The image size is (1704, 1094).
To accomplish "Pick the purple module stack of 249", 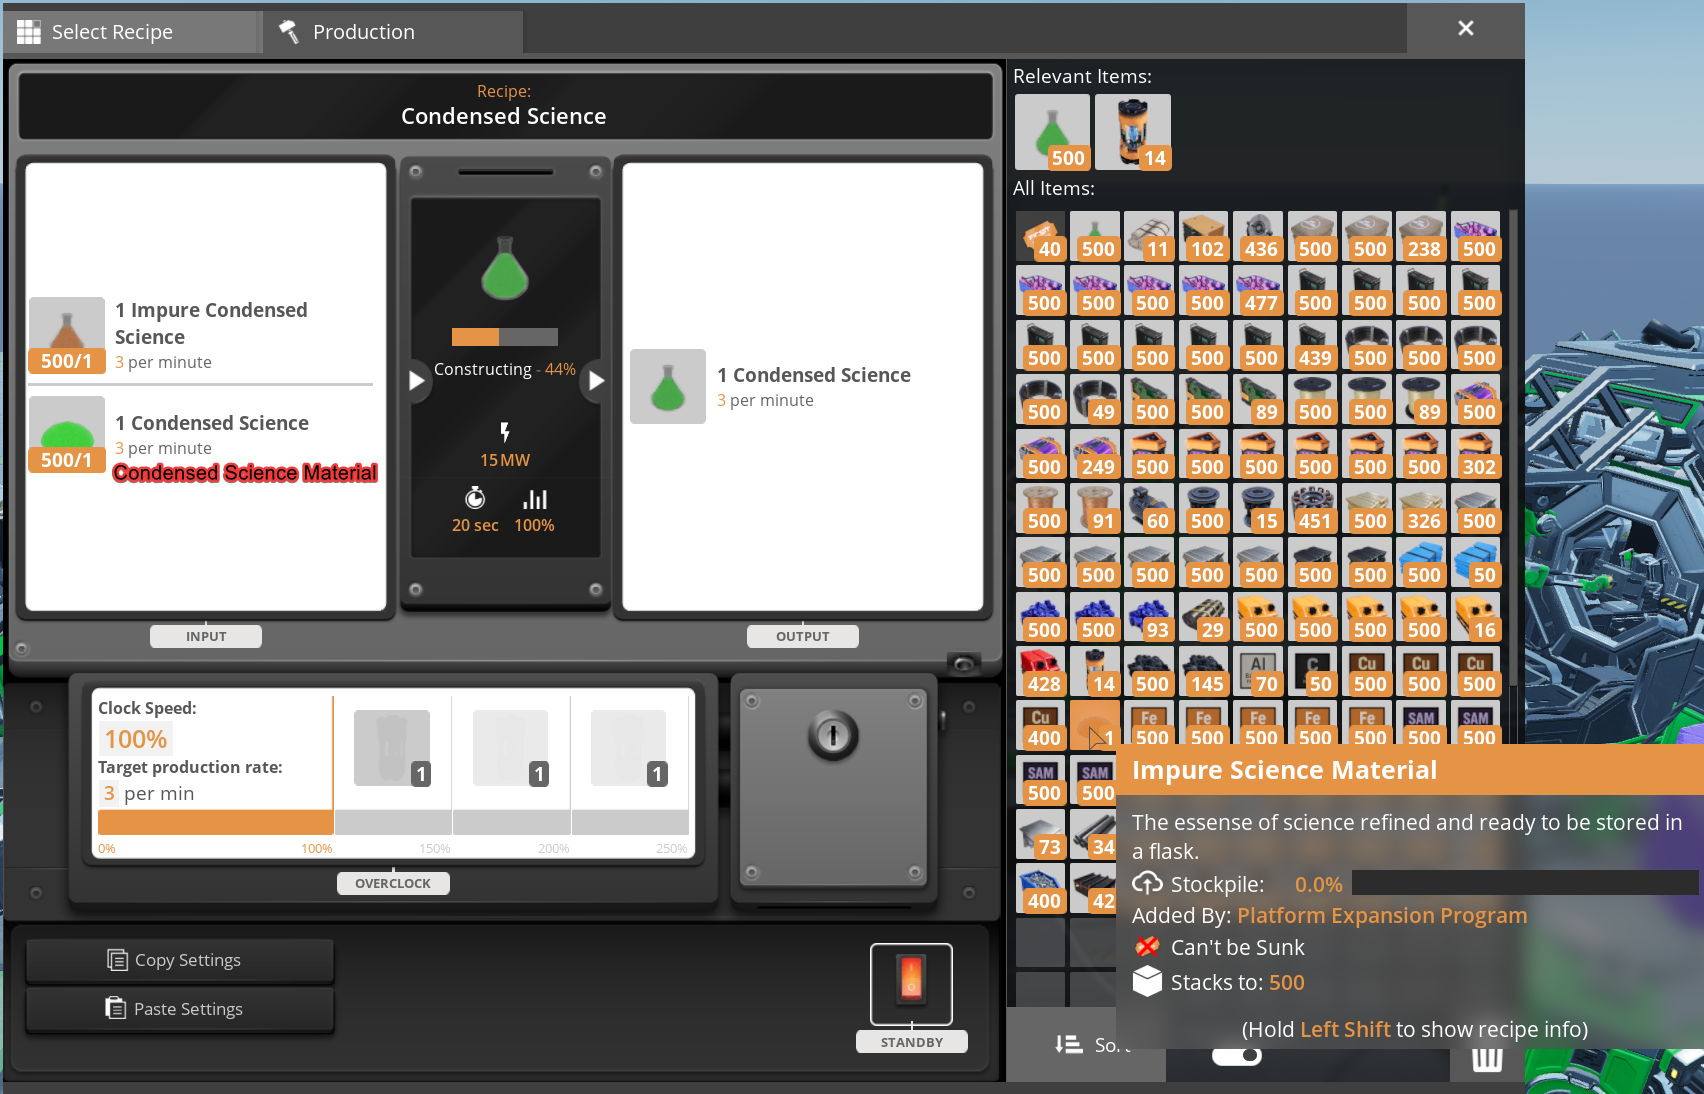I will 1095,454.
